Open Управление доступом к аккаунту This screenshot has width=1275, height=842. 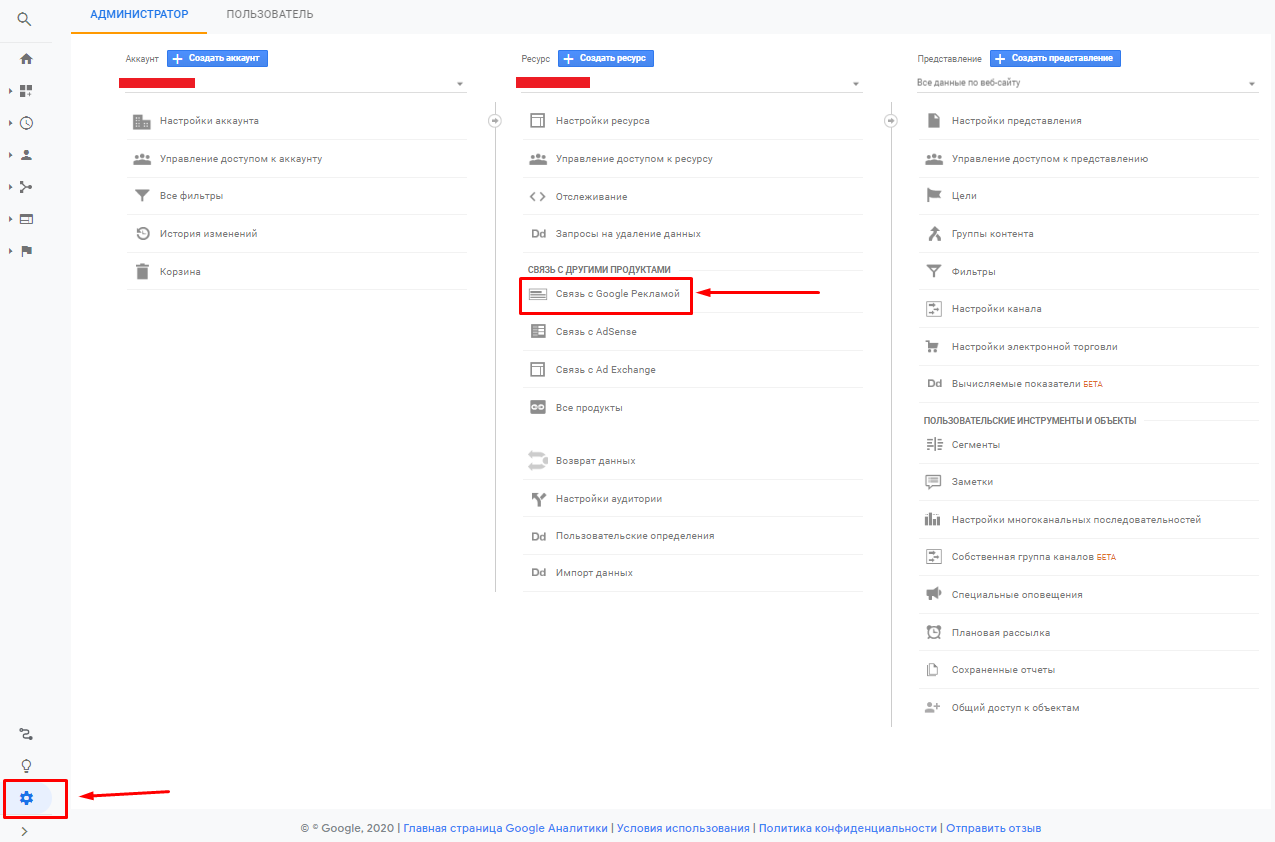(241, 159)
